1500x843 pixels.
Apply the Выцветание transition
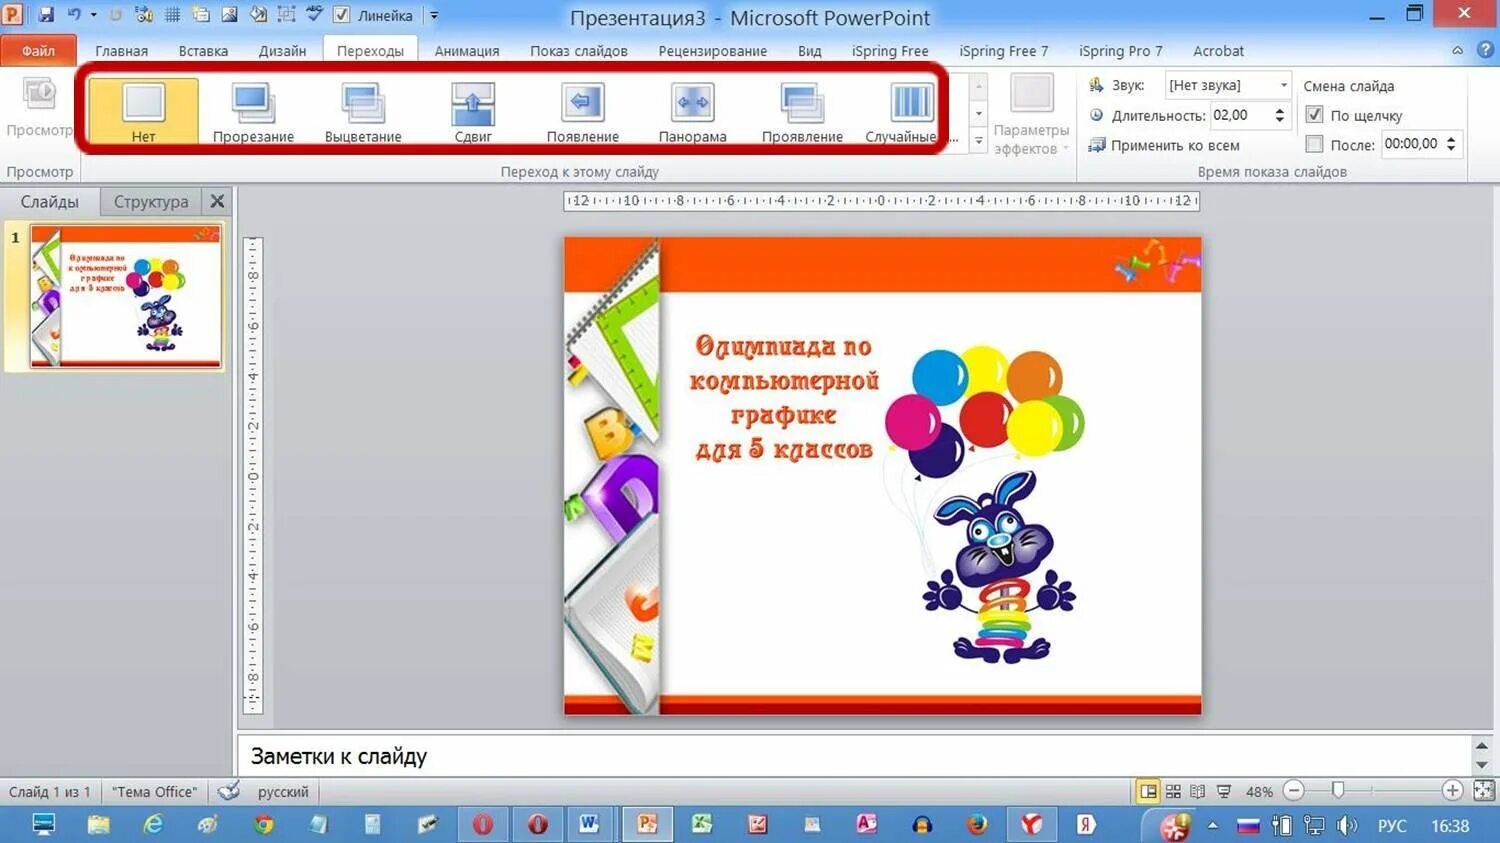click(x=363, y=112)
